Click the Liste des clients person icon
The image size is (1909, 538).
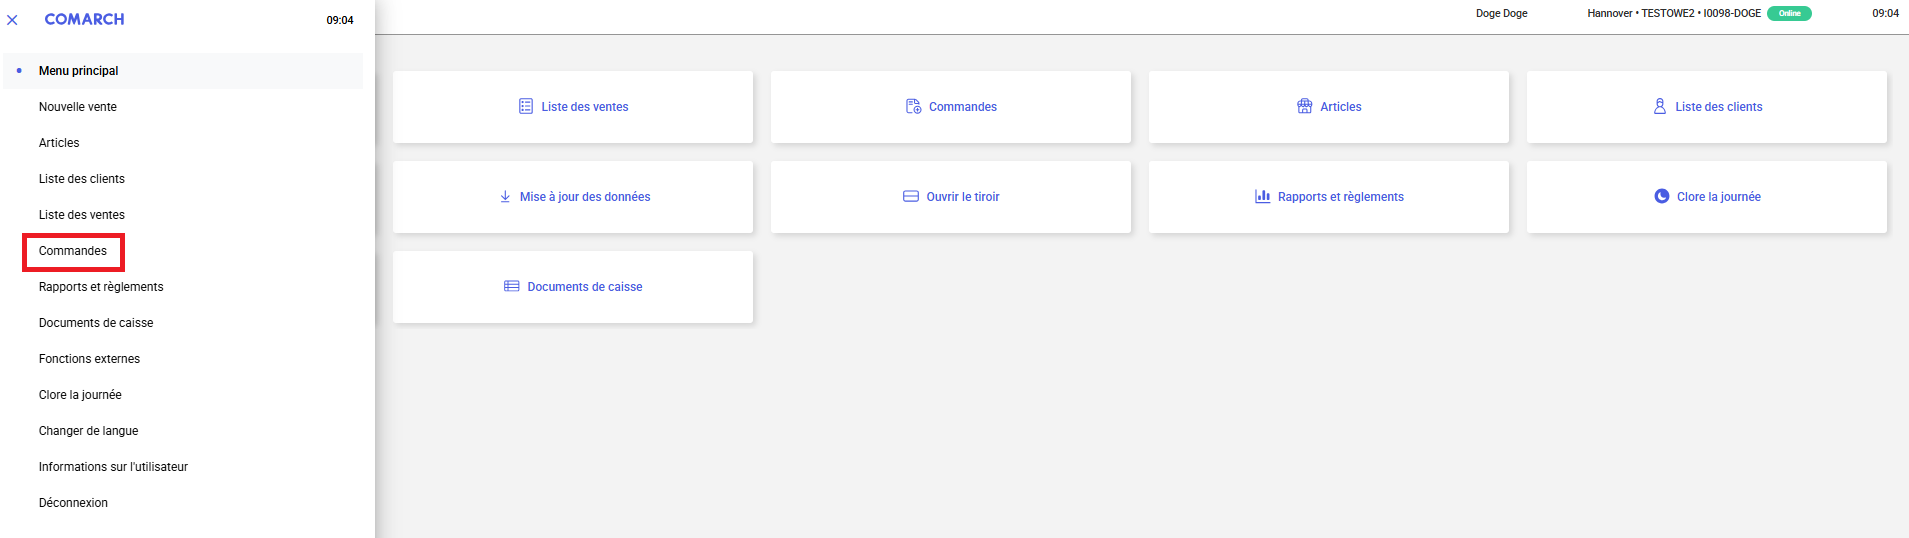[x=1660, y=106]
